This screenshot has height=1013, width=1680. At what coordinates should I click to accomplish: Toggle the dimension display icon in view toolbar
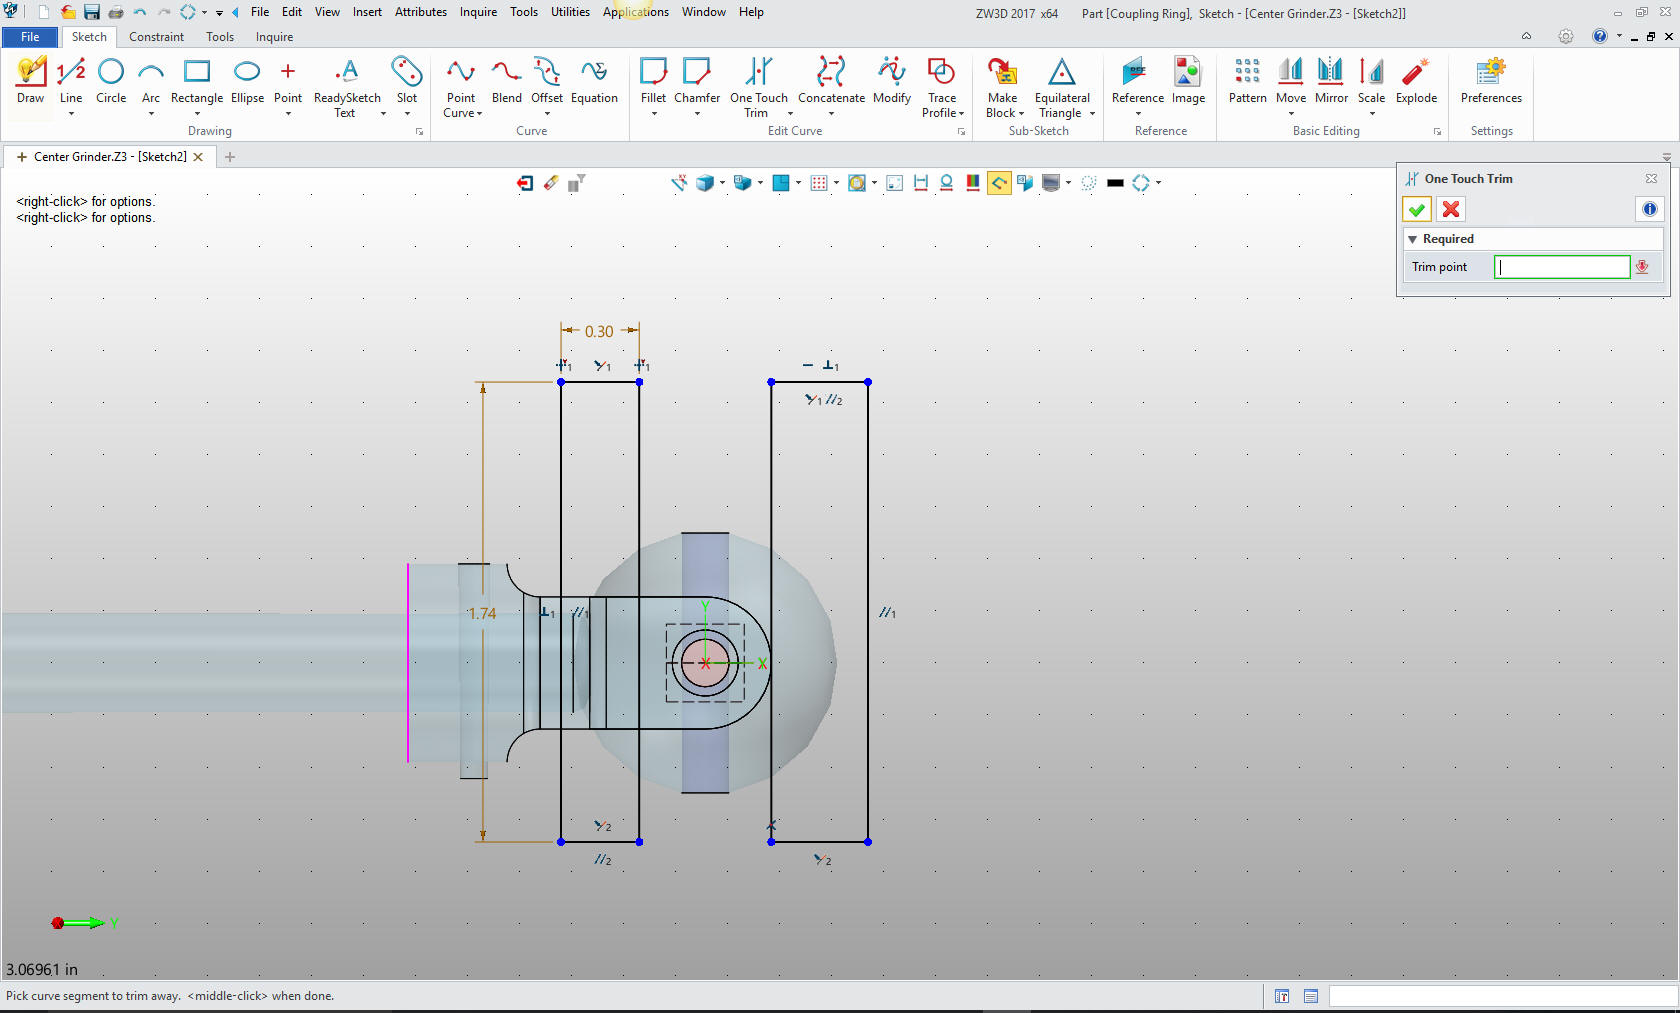(x=921, y=183)
